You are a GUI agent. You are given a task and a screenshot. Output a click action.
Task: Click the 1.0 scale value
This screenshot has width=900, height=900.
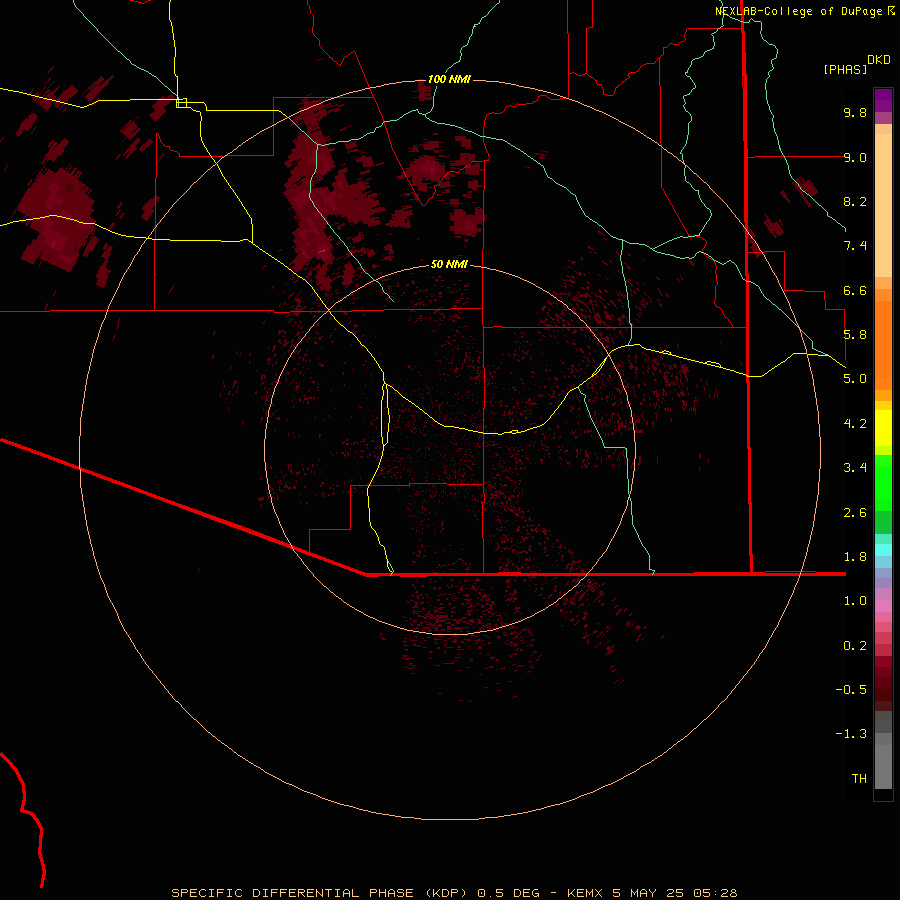point(855,601)
